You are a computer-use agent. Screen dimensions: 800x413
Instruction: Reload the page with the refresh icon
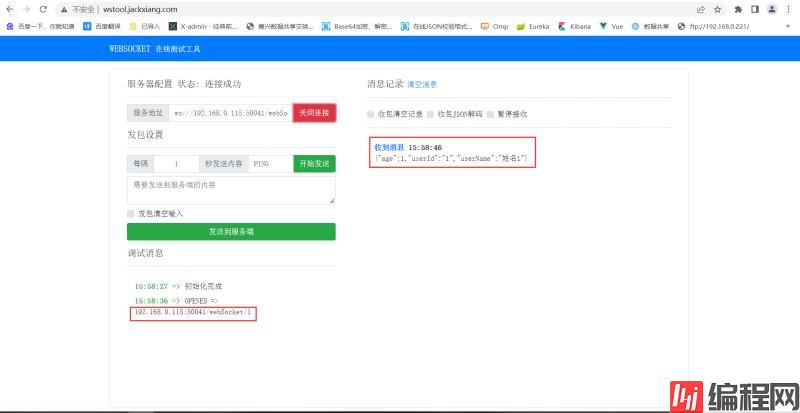click(x=43, y=9)
